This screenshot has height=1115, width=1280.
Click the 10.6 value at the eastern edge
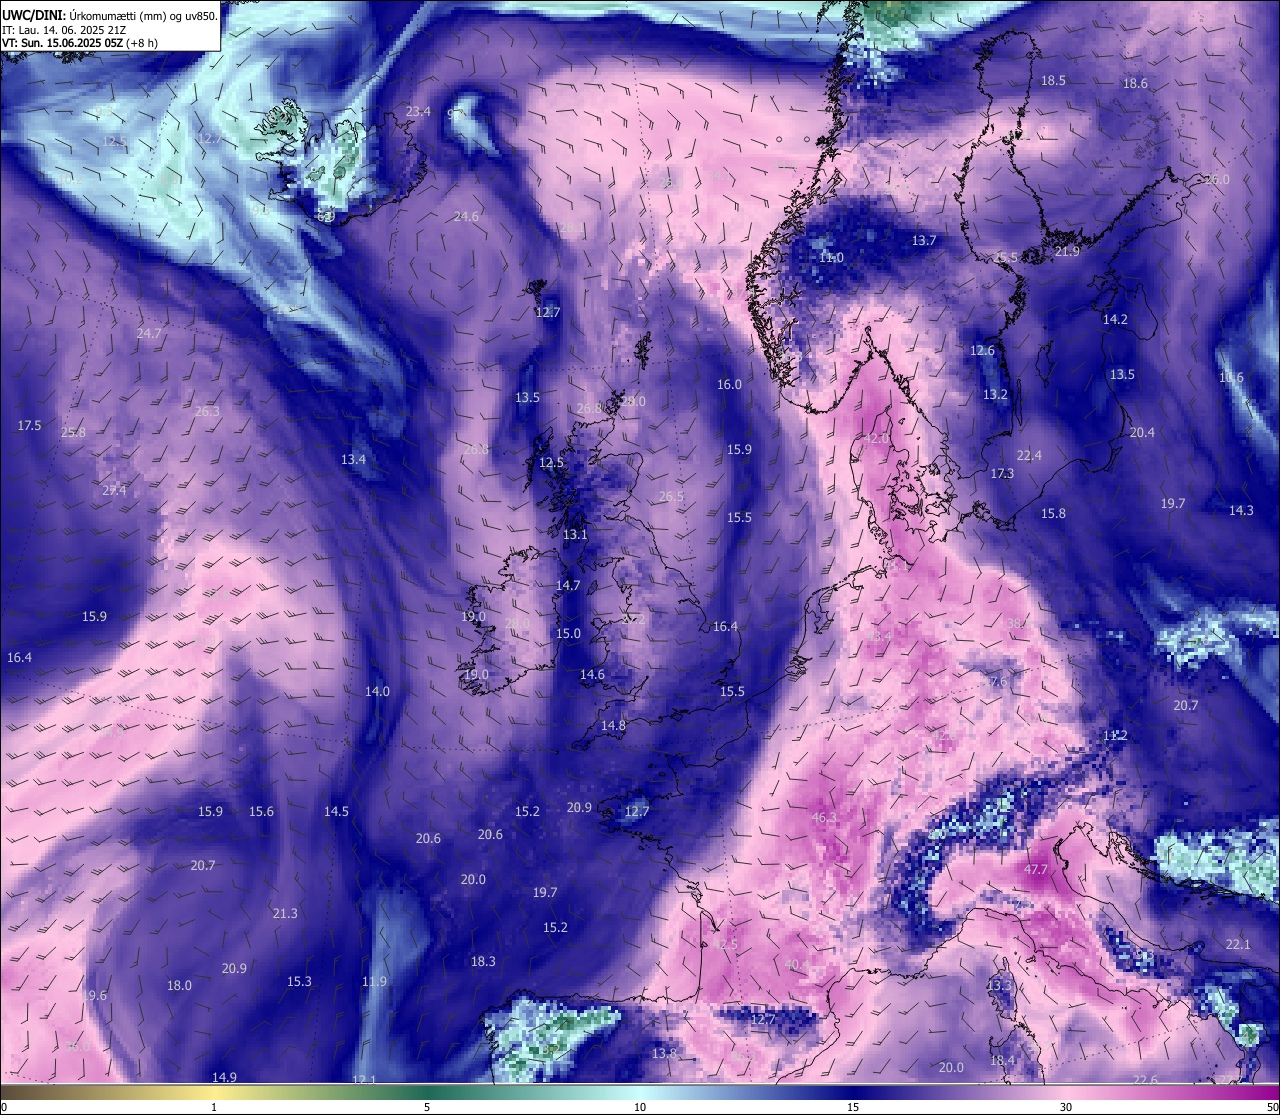click(1231, 377)
